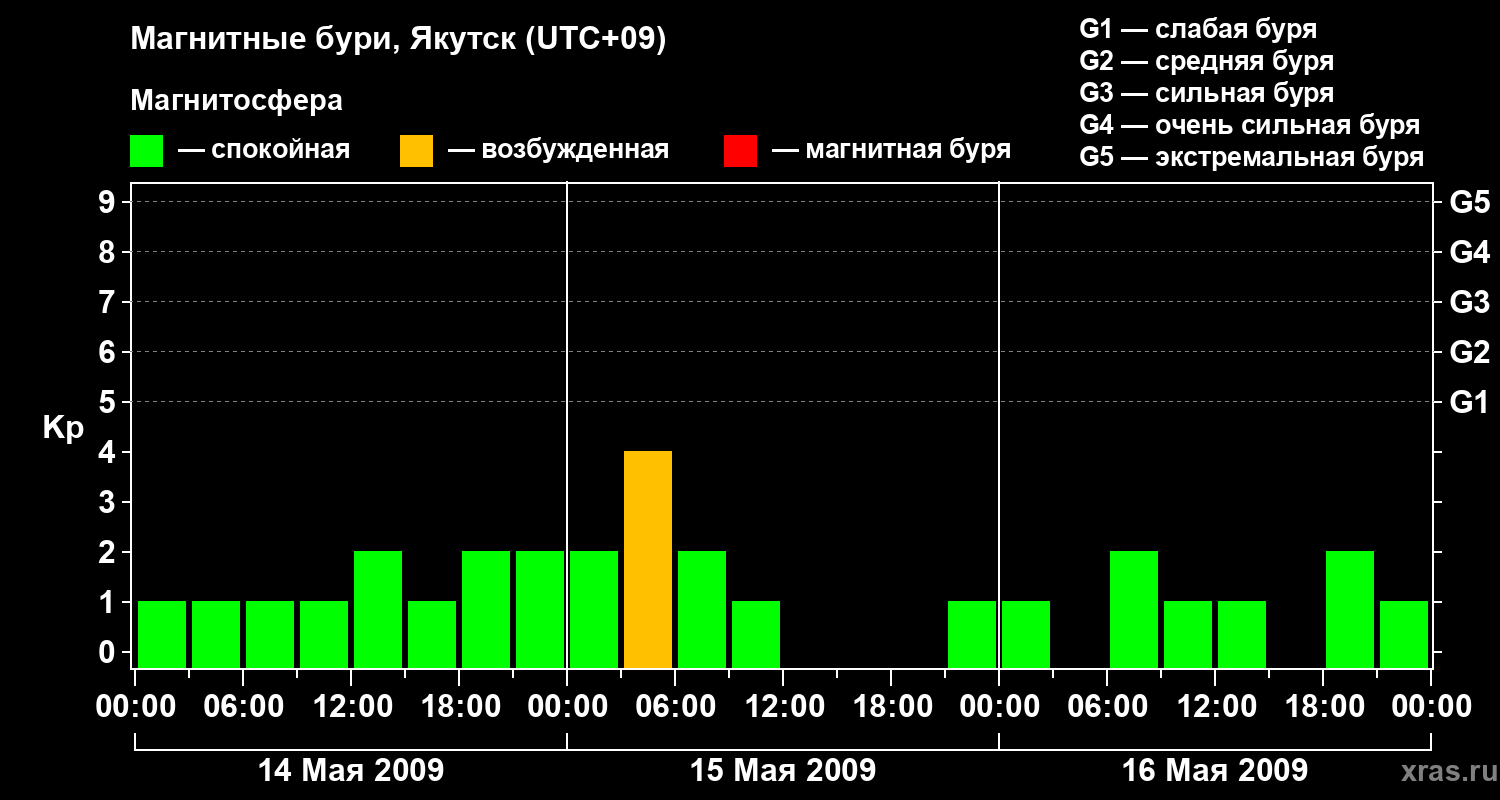
Task: Click the 12:00 Kp 2 bar on 14 Мая
Action: tap(378, 609)
